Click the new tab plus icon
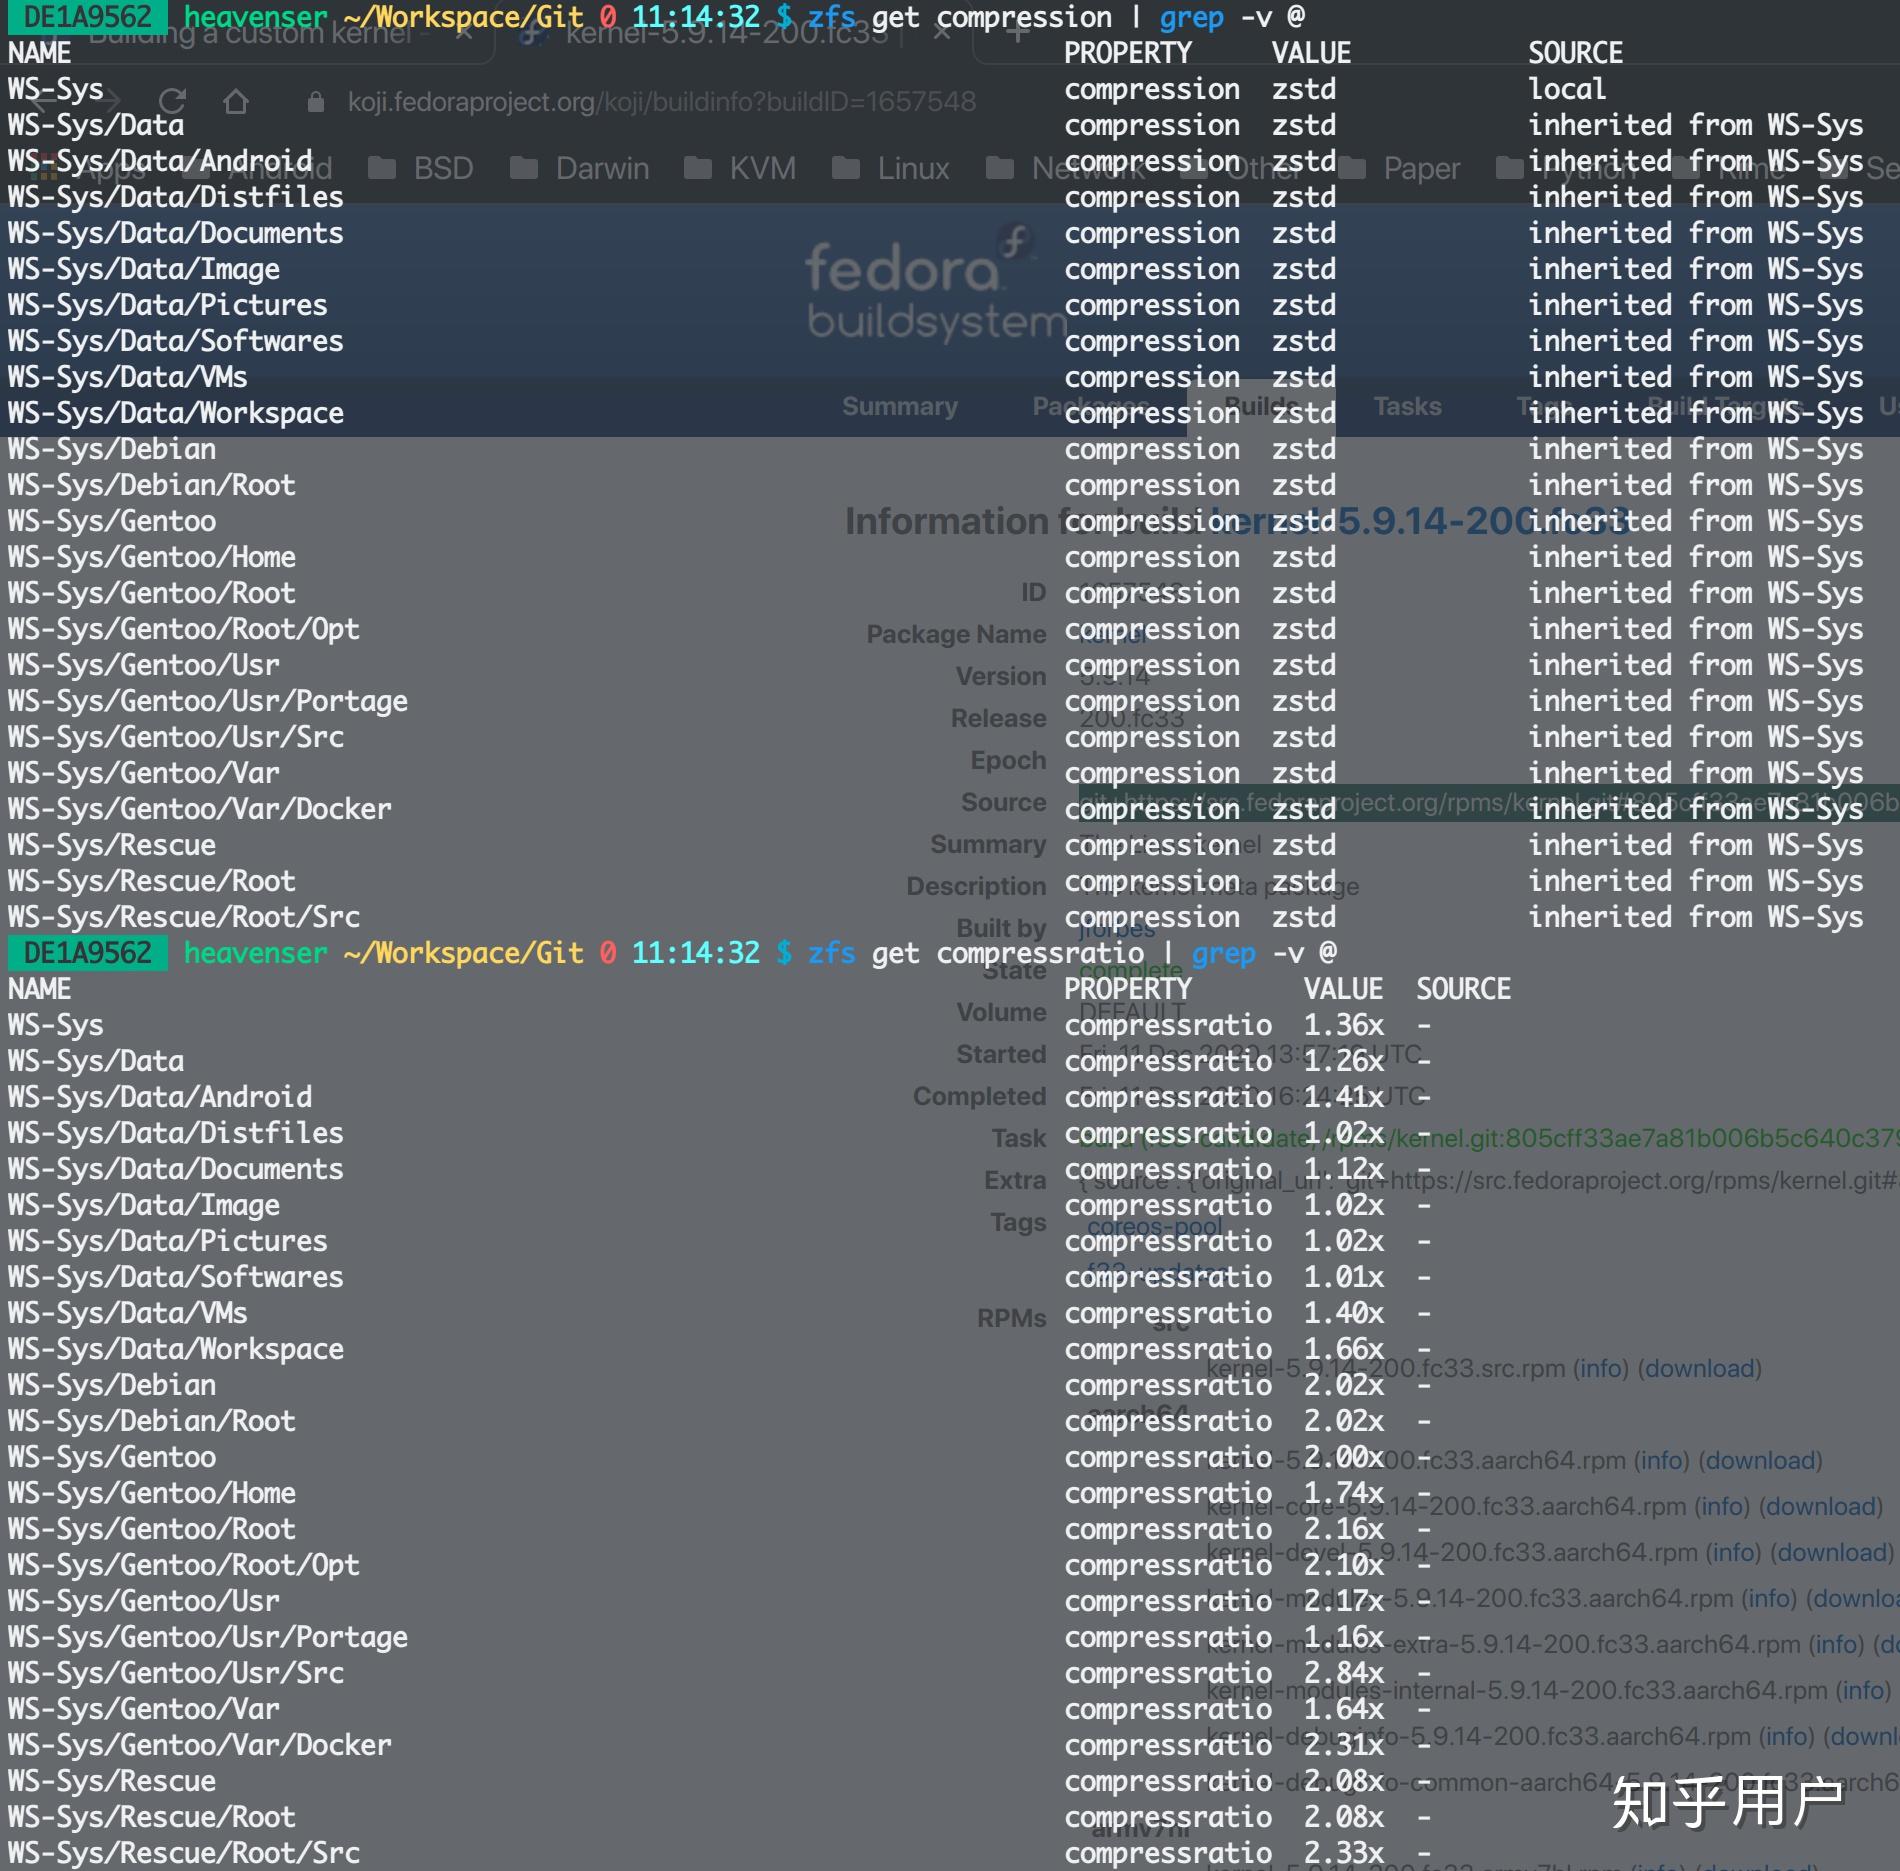The height and width of the screenshot is (1871, 1900). pyautogui.click(x=1017, y=33)
